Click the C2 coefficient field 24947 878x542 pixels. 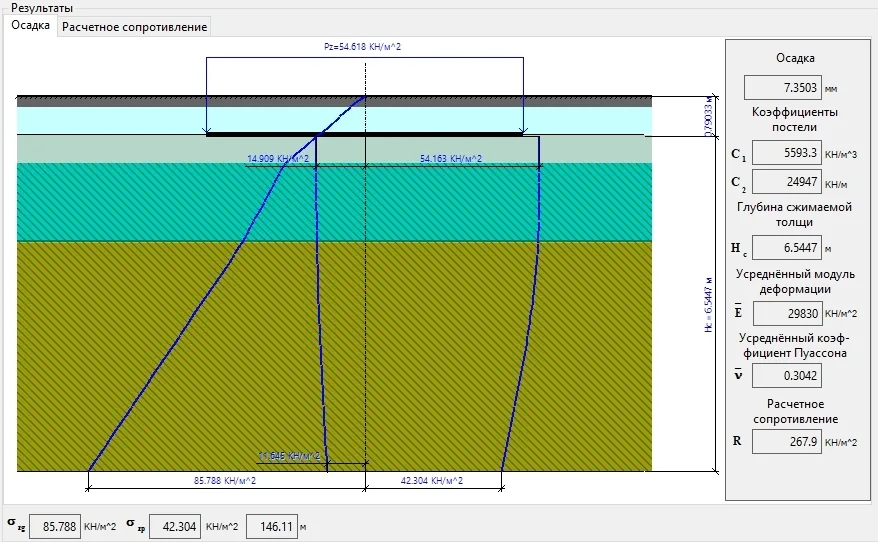coord(786,182)
